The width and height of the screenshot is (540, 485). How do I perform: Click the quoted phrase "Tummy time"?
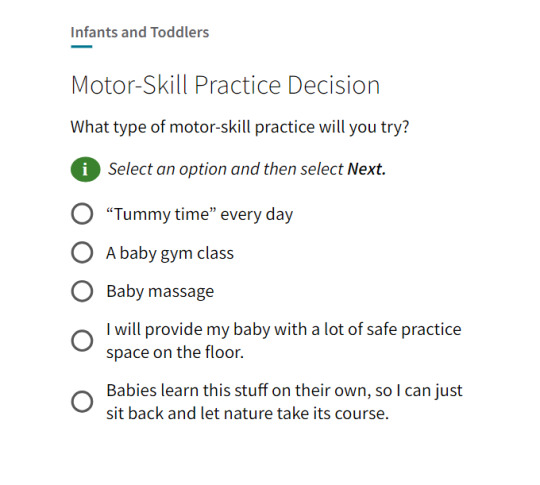coord(162,215)
